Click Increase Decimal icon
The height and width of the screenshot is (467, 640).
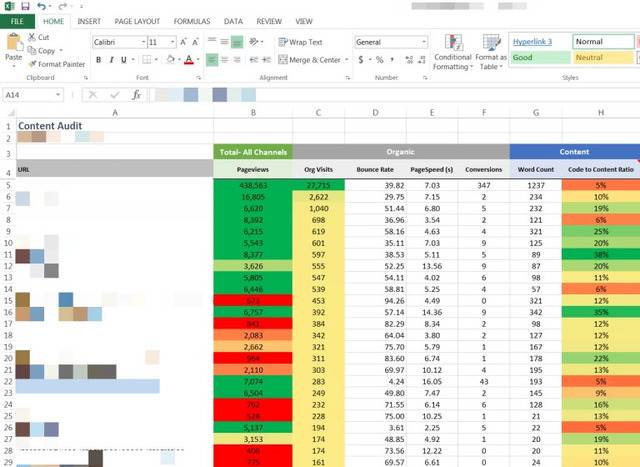coord(409,60)
